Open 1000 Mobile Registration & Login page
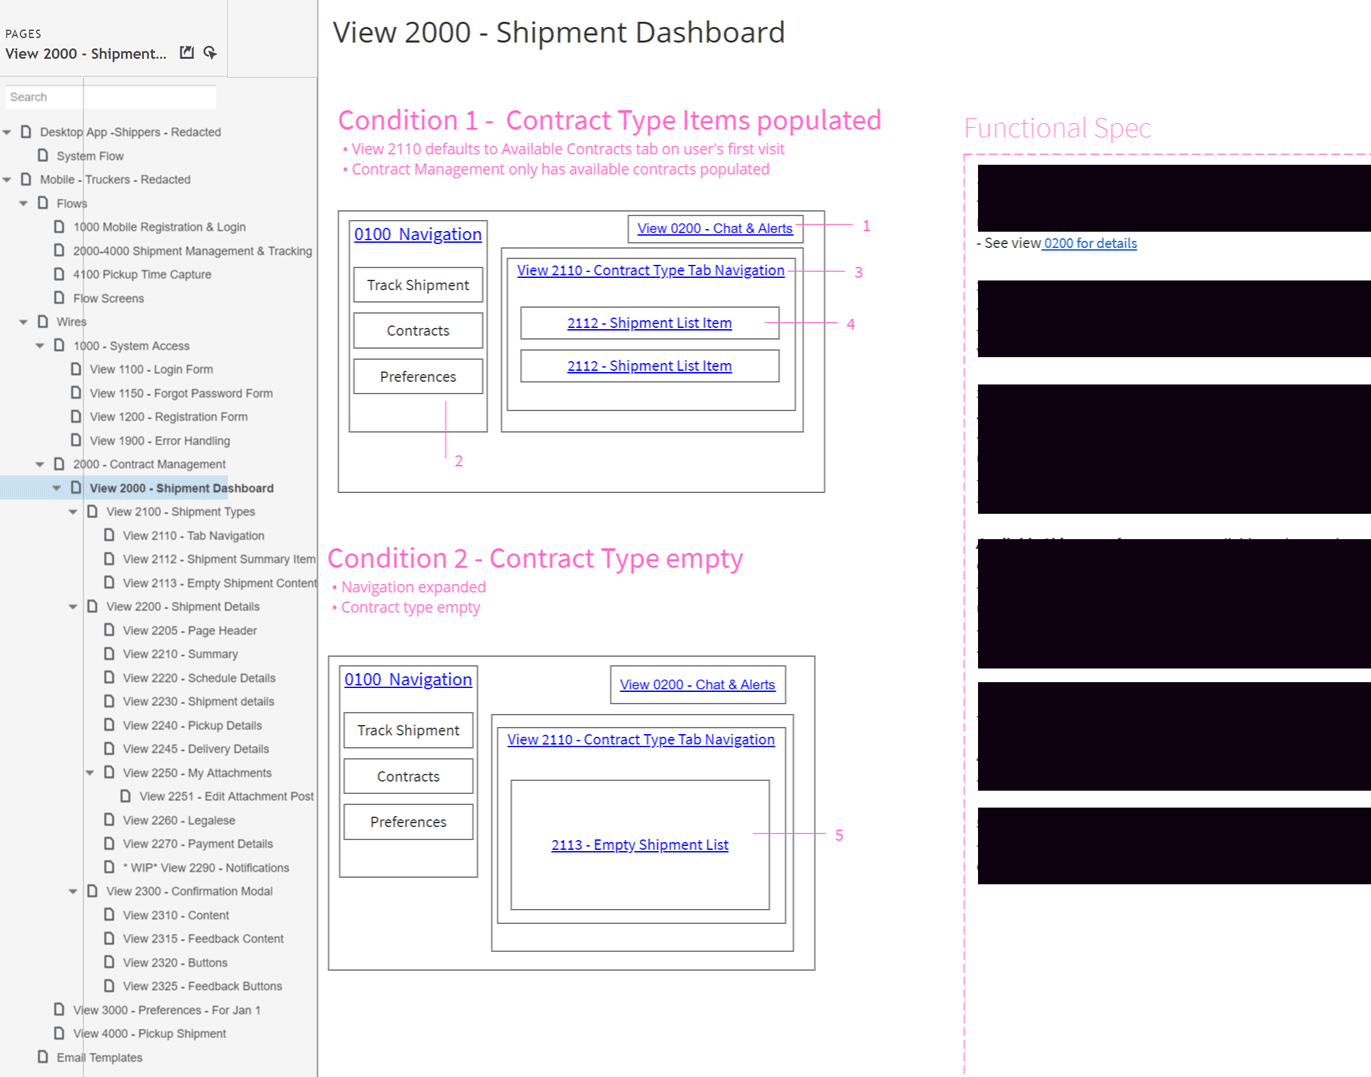The height and width of the screenshot is (1077, 1371). [x=159, y=227]
